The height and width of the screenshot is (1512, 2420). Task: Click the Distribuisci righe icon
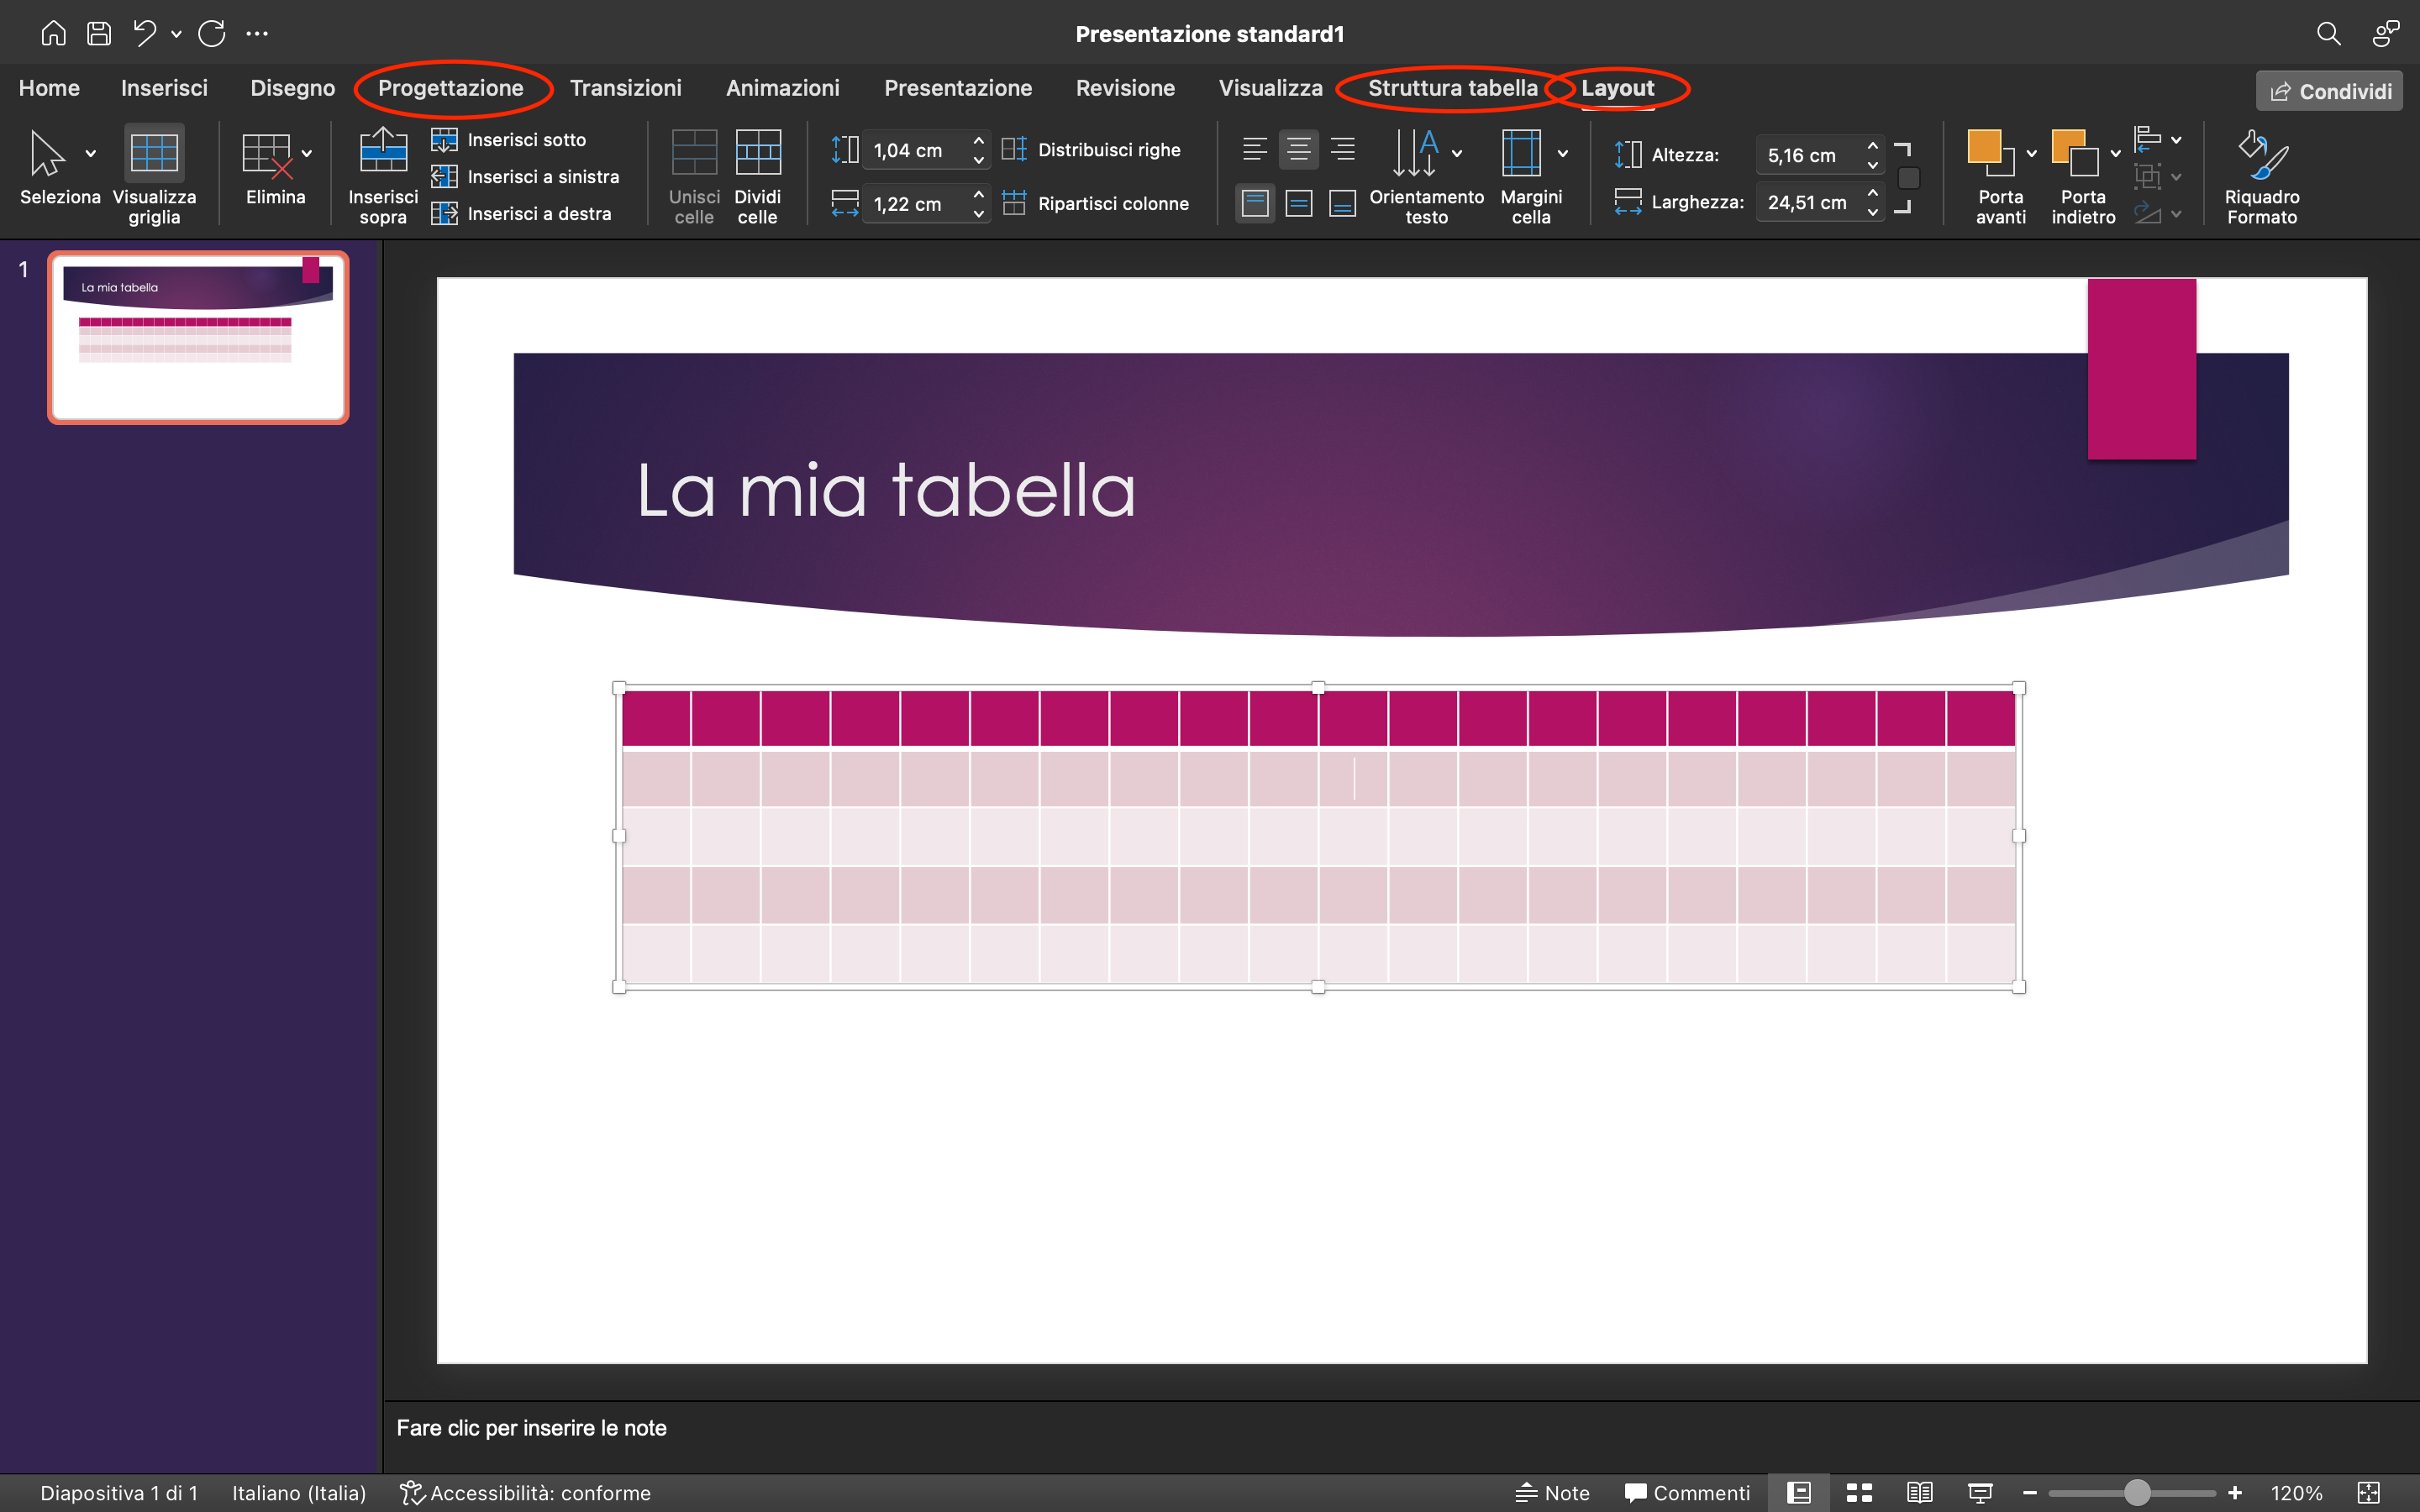point(1014,149)
